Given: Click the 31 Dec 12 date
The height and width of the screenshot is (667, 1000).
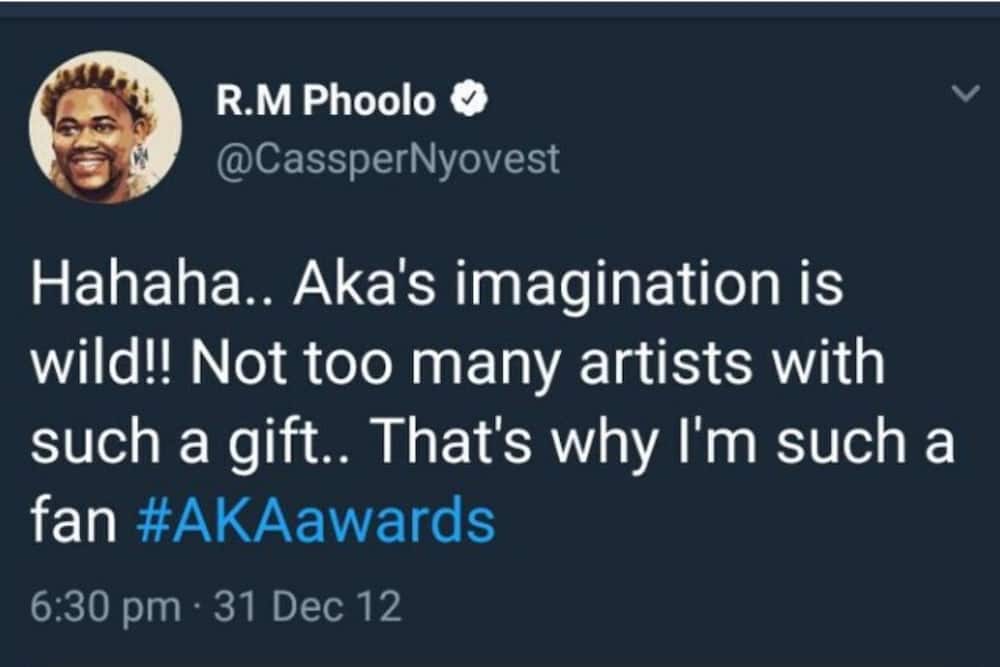Looking at the screenshot, I should 308,606.
